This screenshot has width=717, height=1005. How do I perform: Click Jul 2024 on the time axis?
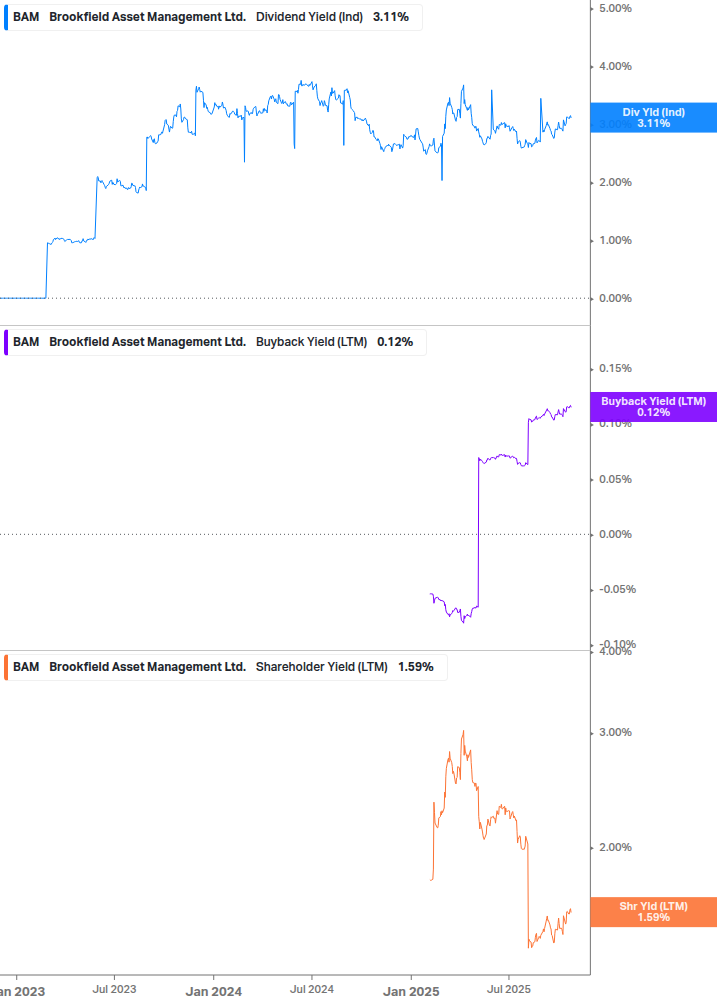(311, 991)
